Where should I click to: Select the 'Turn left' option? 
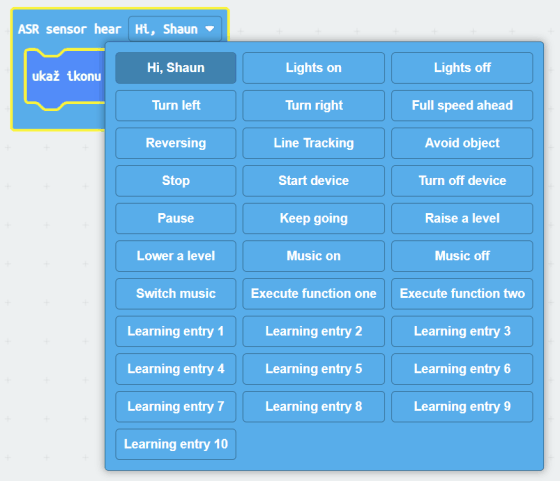tap(176, 105)
